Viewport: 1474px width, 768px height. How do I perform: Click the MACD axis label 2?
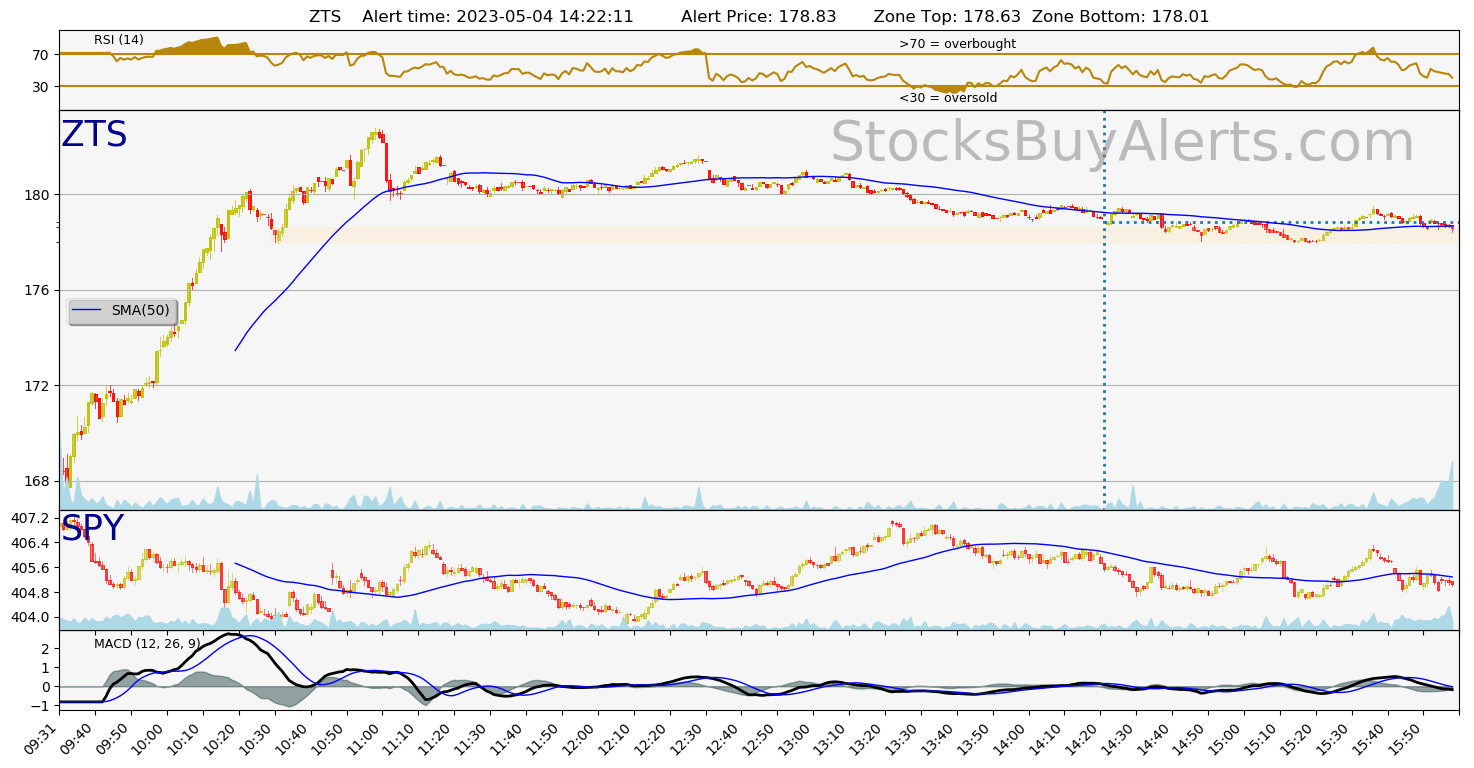pyautogui.click(x=46, y=649)
